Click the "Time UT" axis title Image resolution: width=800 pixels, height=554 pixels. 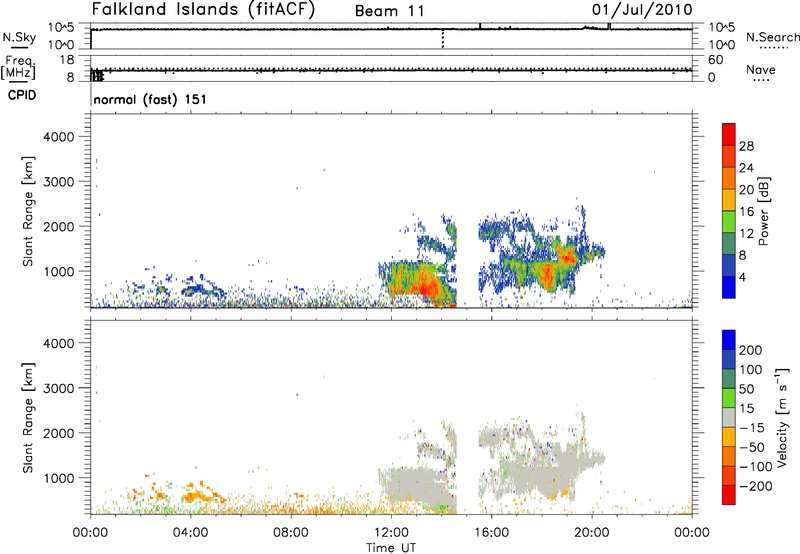[x=391, y=548]
